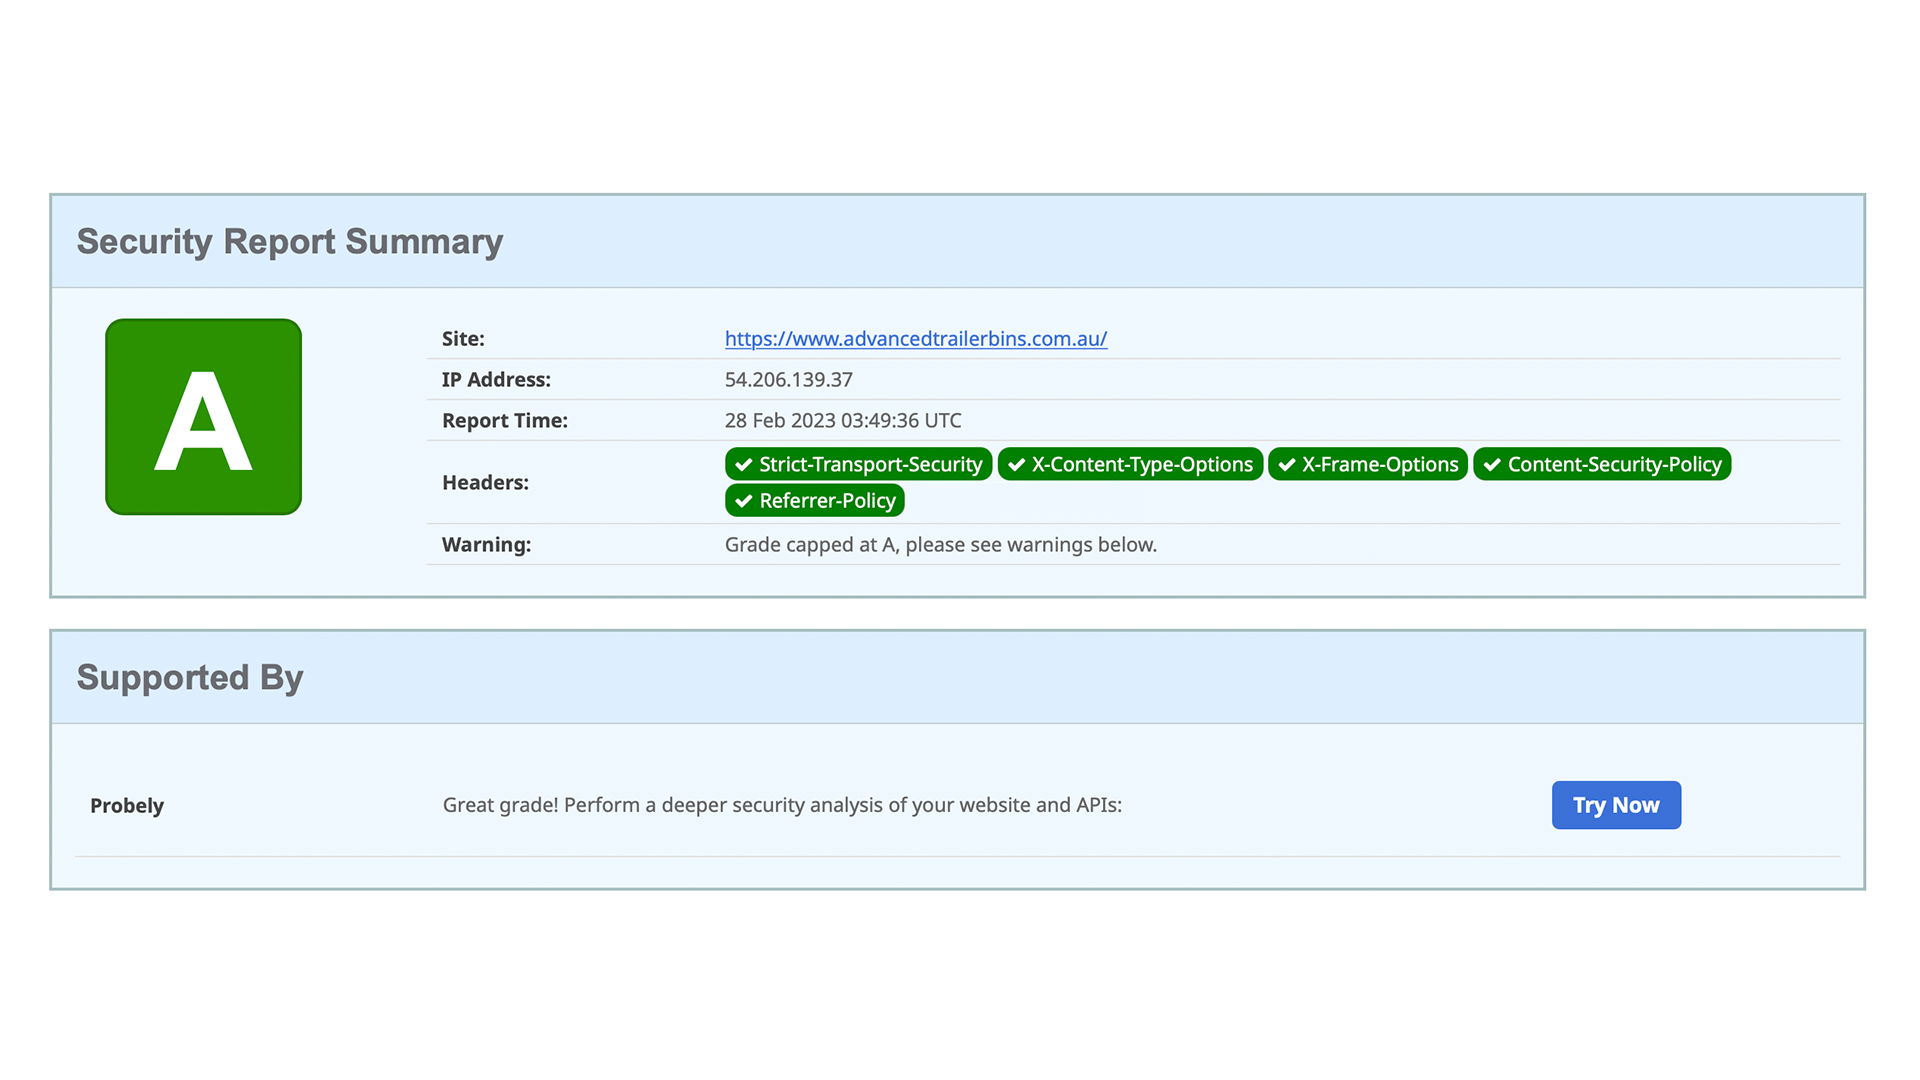Toggle the X-Frame-Options header badge
Screen dimensions: 1920x1080
coord(1367,464)
